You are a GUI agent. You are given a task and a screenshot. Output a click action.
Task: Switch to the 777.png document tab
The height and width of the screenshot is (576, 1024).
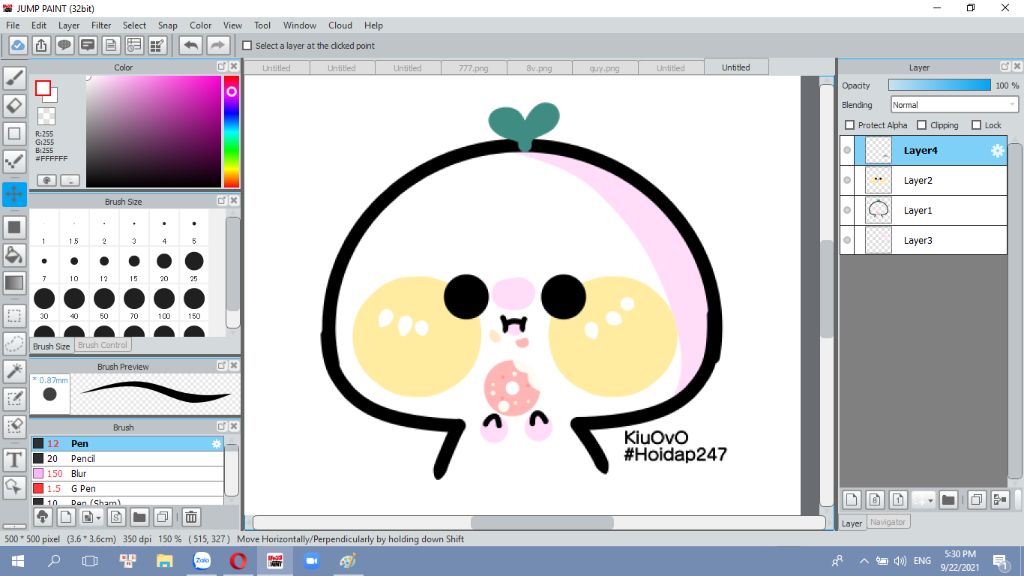[x=473, y=68]
